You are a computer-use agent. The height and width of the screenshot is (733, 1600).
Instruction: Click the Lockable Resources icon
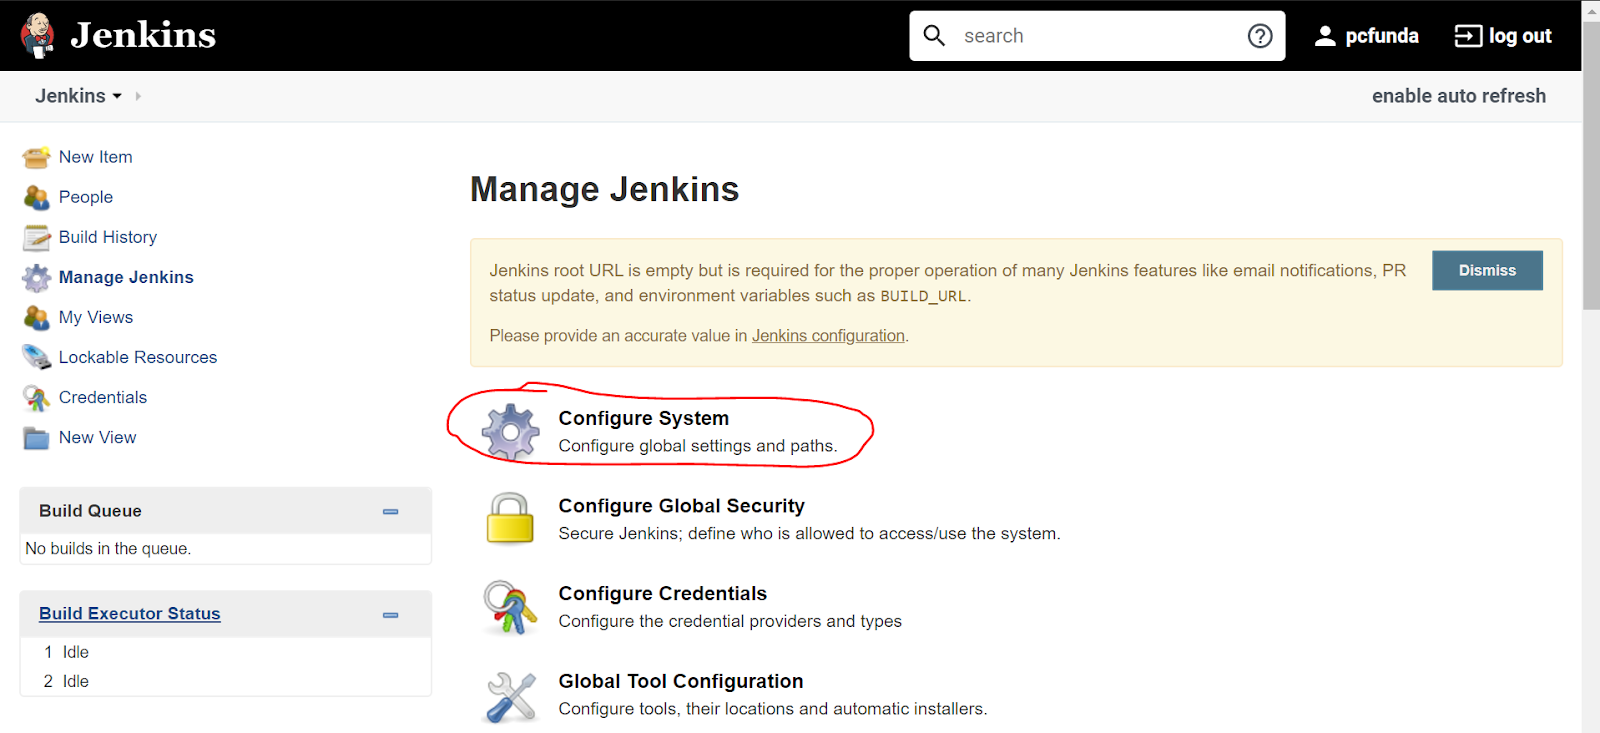click(x=37, y=357)
